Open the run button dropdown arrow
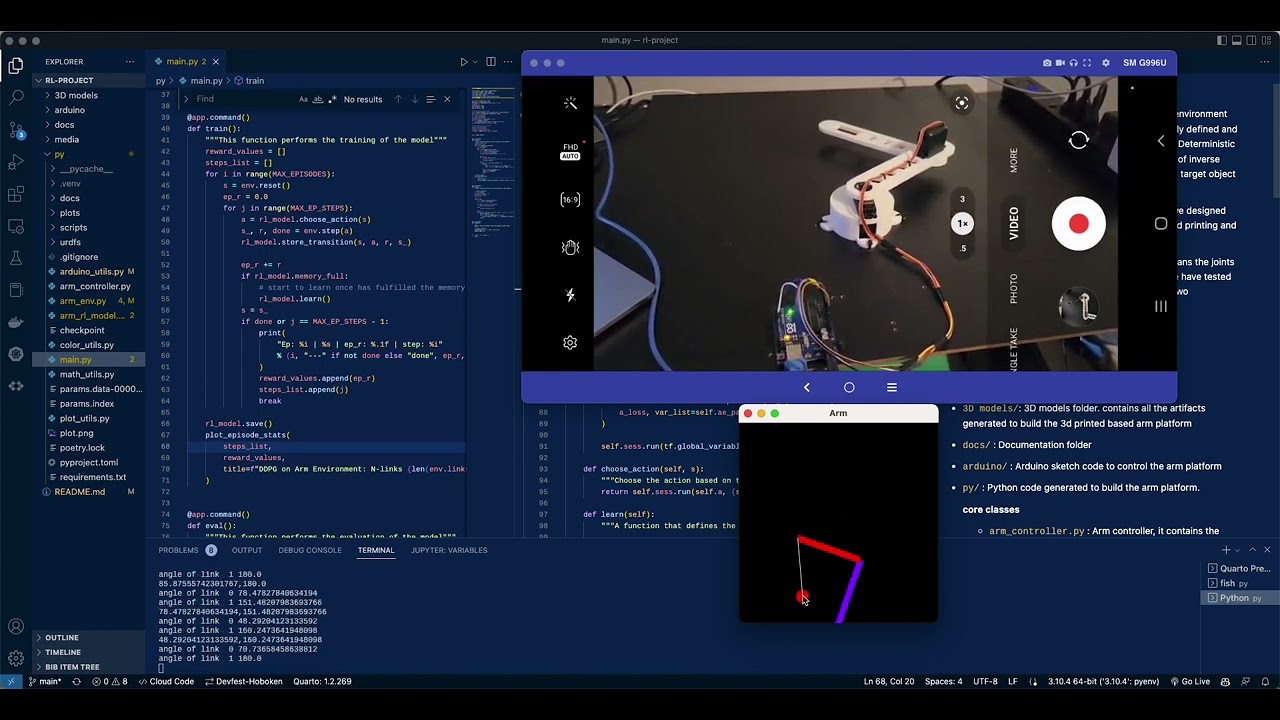 (x=474, y=62)
